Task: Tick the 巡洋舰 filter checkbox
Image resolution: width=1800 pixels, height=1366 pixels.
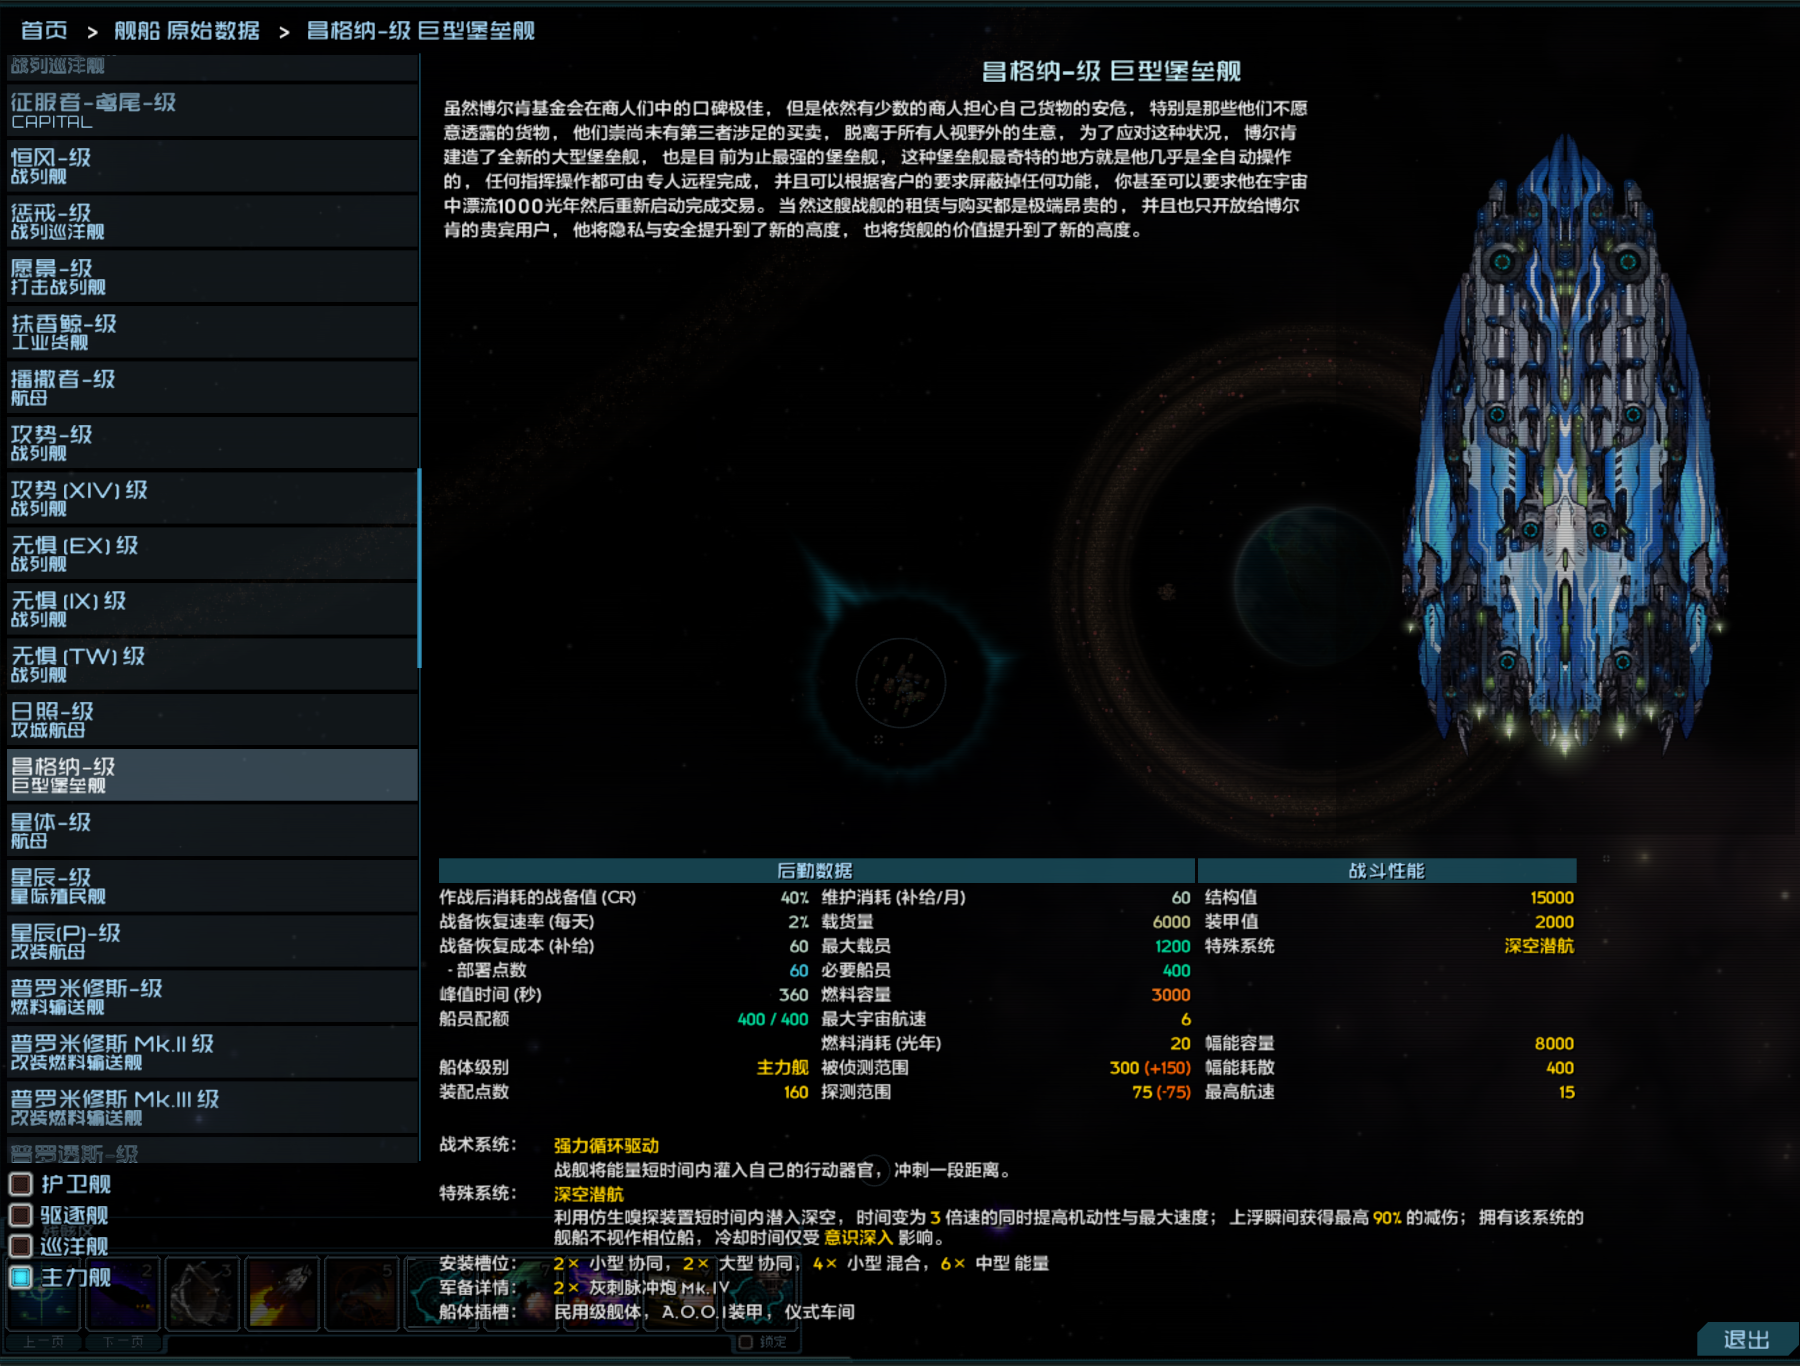Action: 21,1247
